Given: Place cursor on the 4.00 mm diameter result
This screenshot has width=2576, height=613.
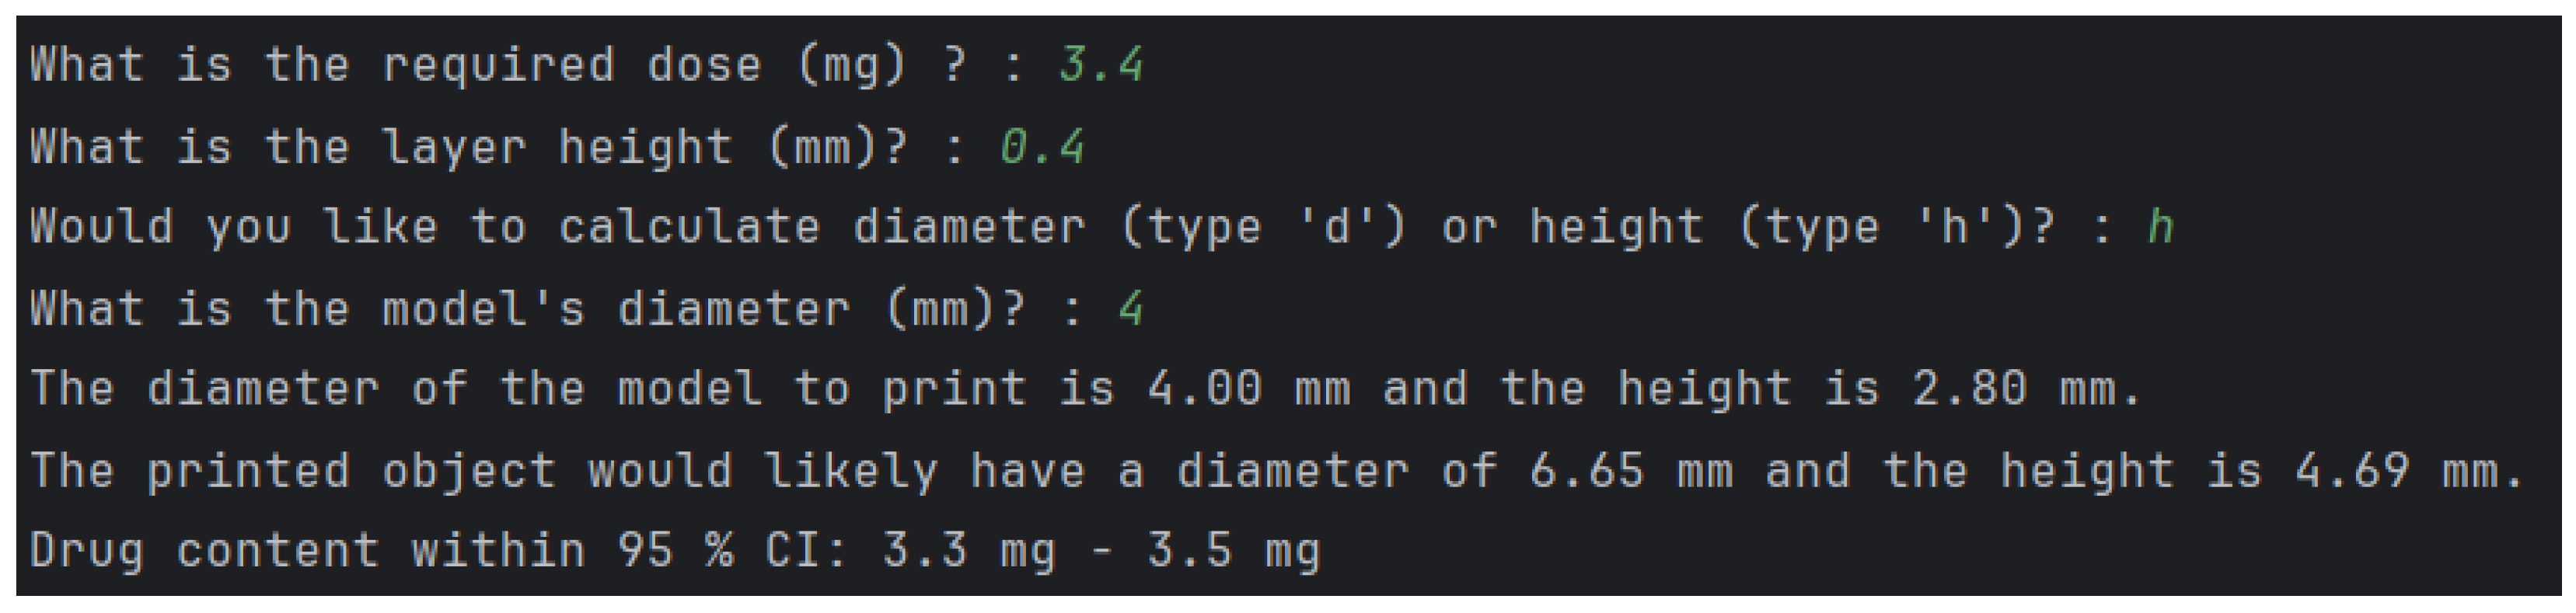Looking at the screenshot, I should tap(1248, 390).
